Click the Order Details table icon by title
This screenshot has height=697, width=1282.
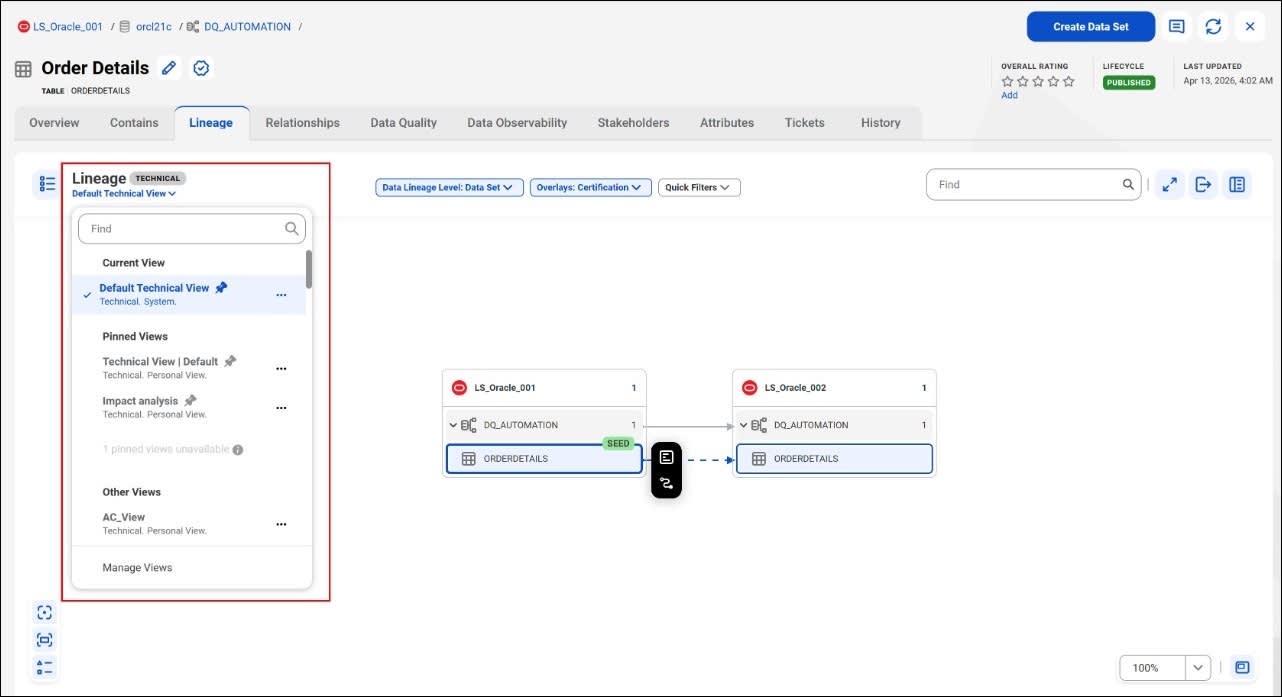click(23, 69)
